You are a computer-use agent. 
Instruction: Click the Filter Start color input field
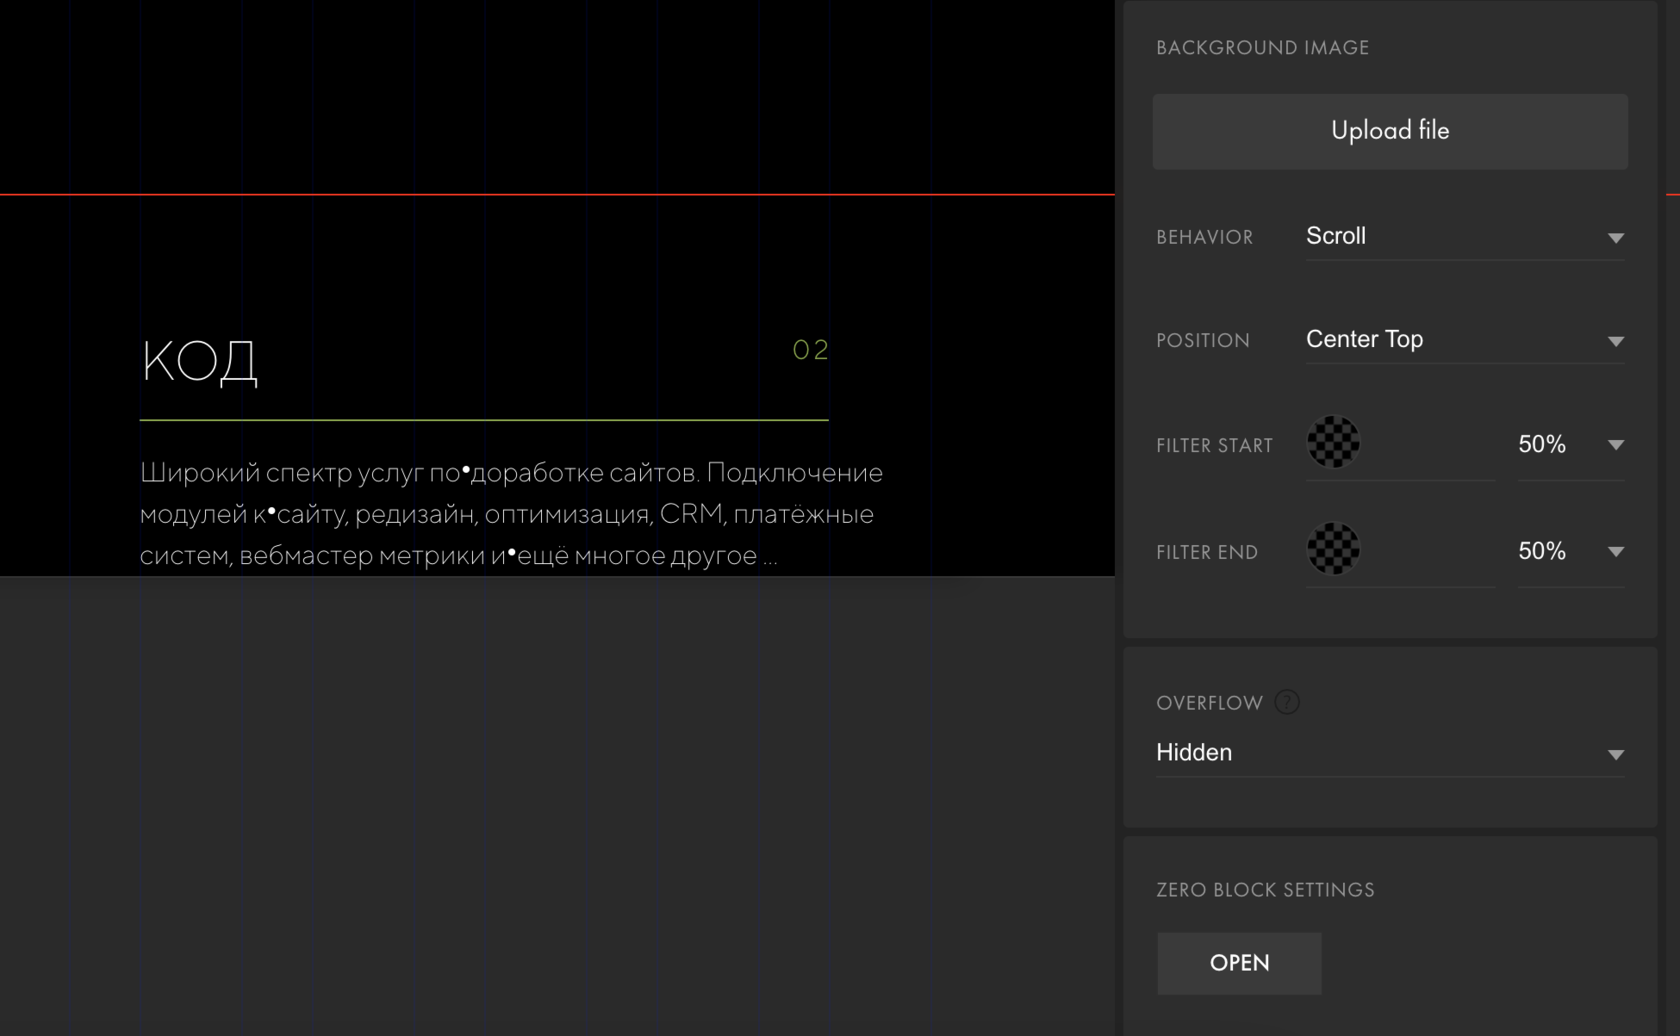(1401, 445)
